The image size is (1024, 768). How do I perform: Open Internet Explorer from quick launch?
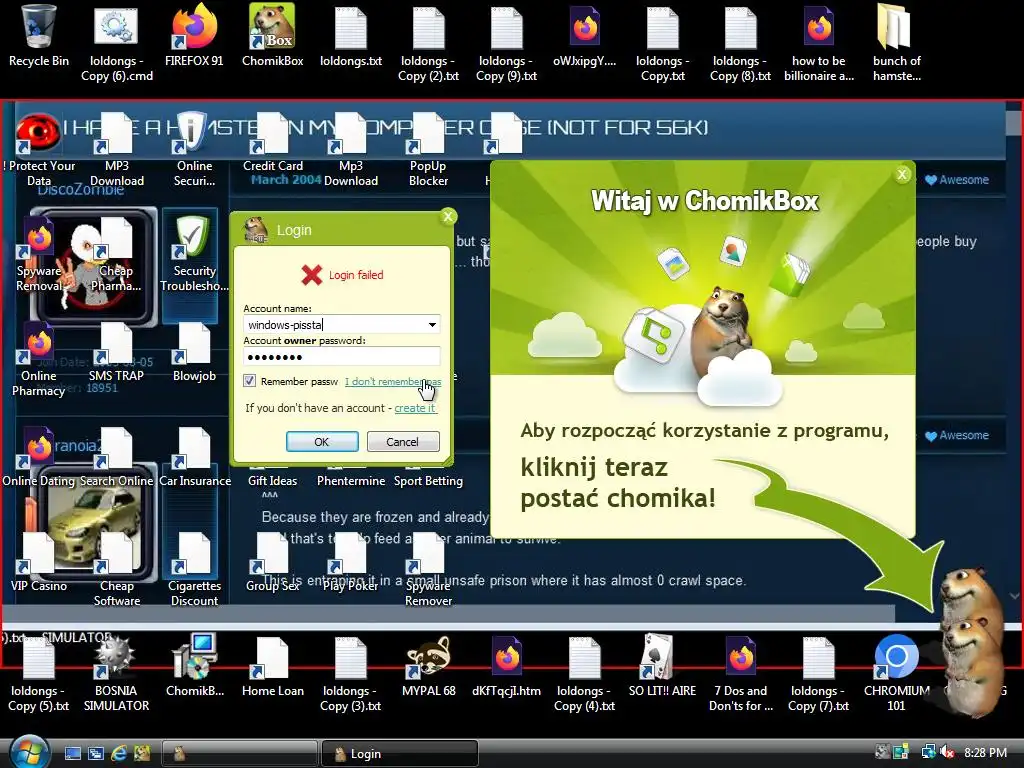coord(119,754)
